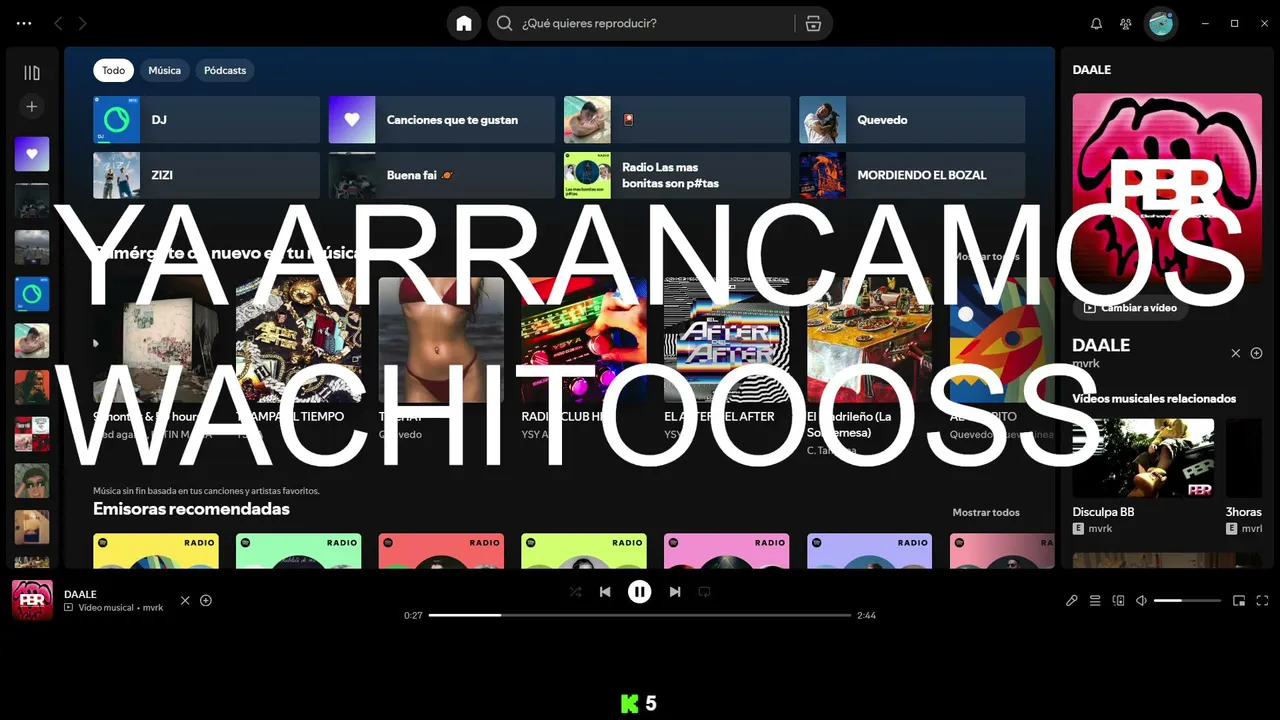Pause the current song

640,592
